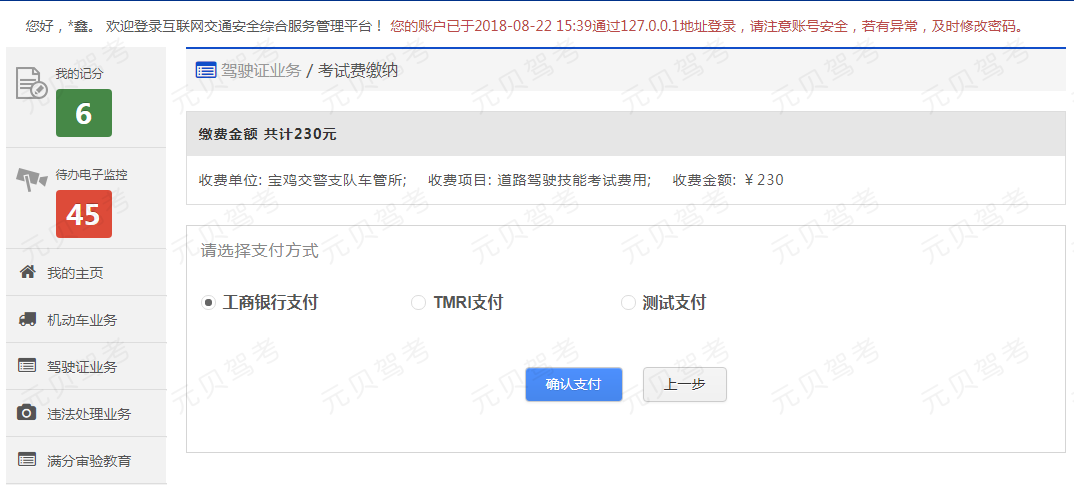The height and width of the screenshot is (485, 1074).
Task: Click the truck icon for 机动车业务
Action: point(27,319)
